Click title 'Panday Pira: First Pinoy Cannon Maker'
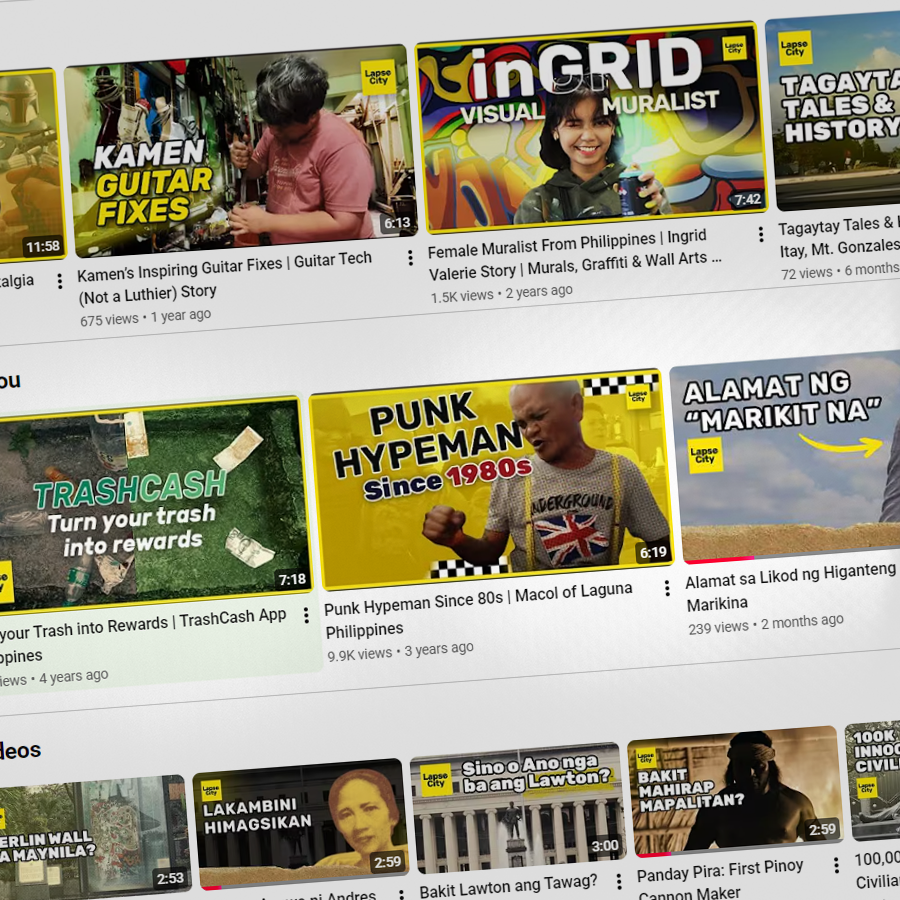 pyautogui.click(x=720, y=880)
